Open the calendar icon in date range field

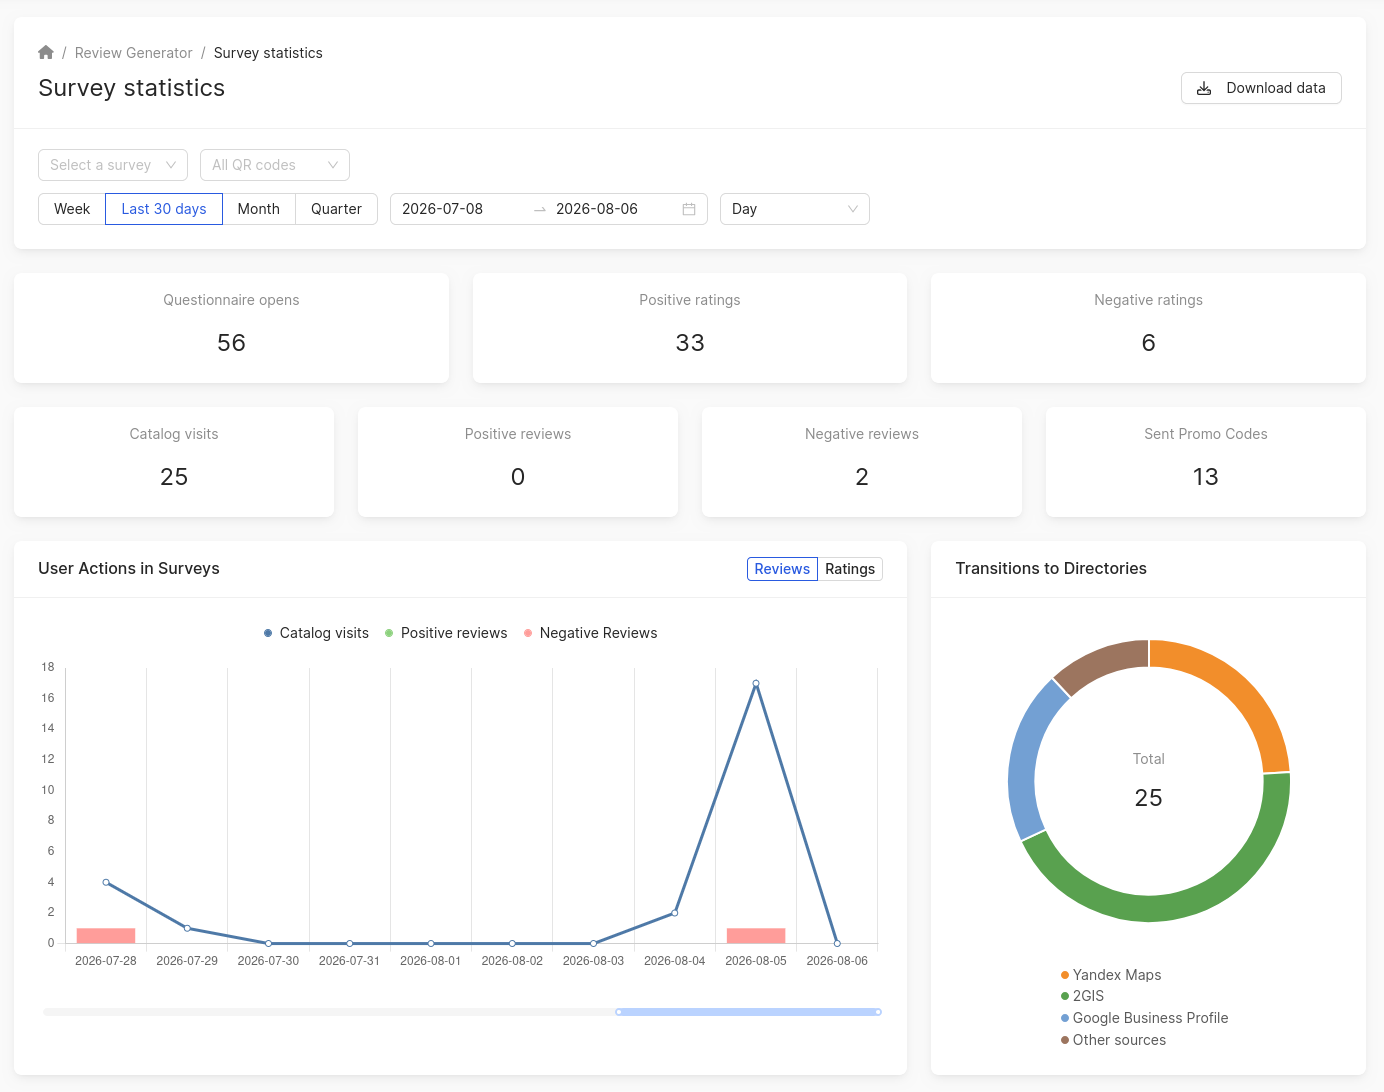[x=689, y=209]
